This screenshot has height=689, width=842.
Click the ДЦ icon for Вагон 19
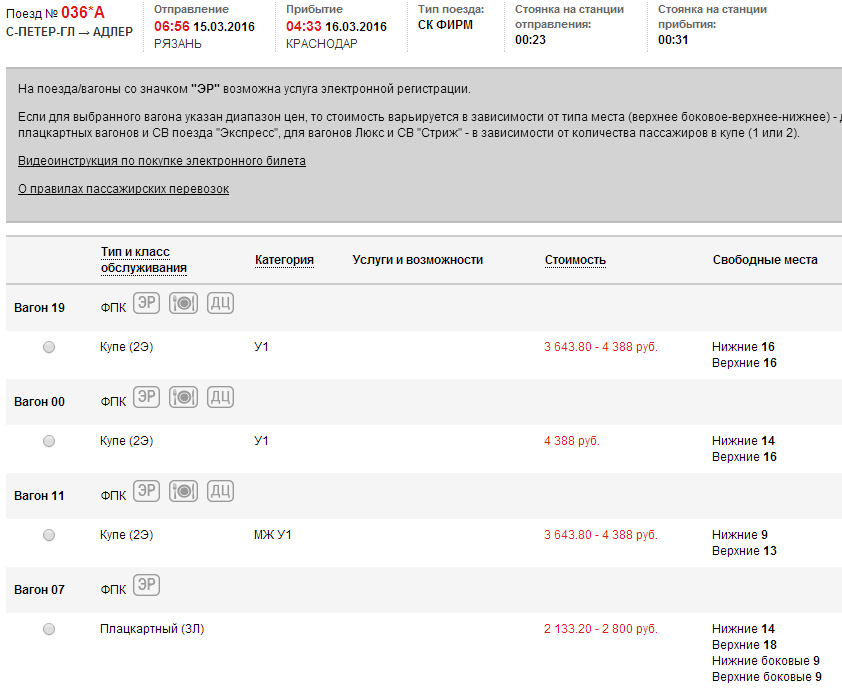pyautogui.click(x=220, y=303)
